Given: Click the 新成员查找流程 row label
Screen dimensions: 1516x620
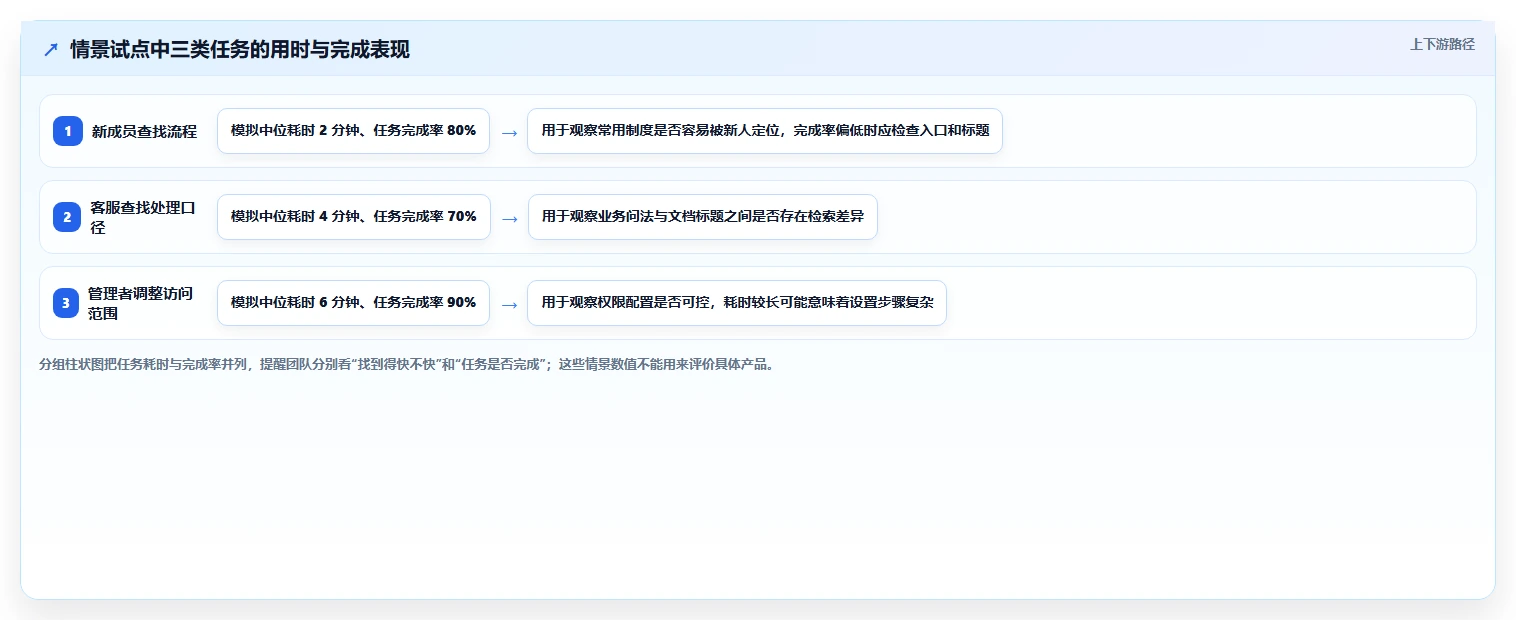Looking at the screenshot, I should click(x=144, y=131).
